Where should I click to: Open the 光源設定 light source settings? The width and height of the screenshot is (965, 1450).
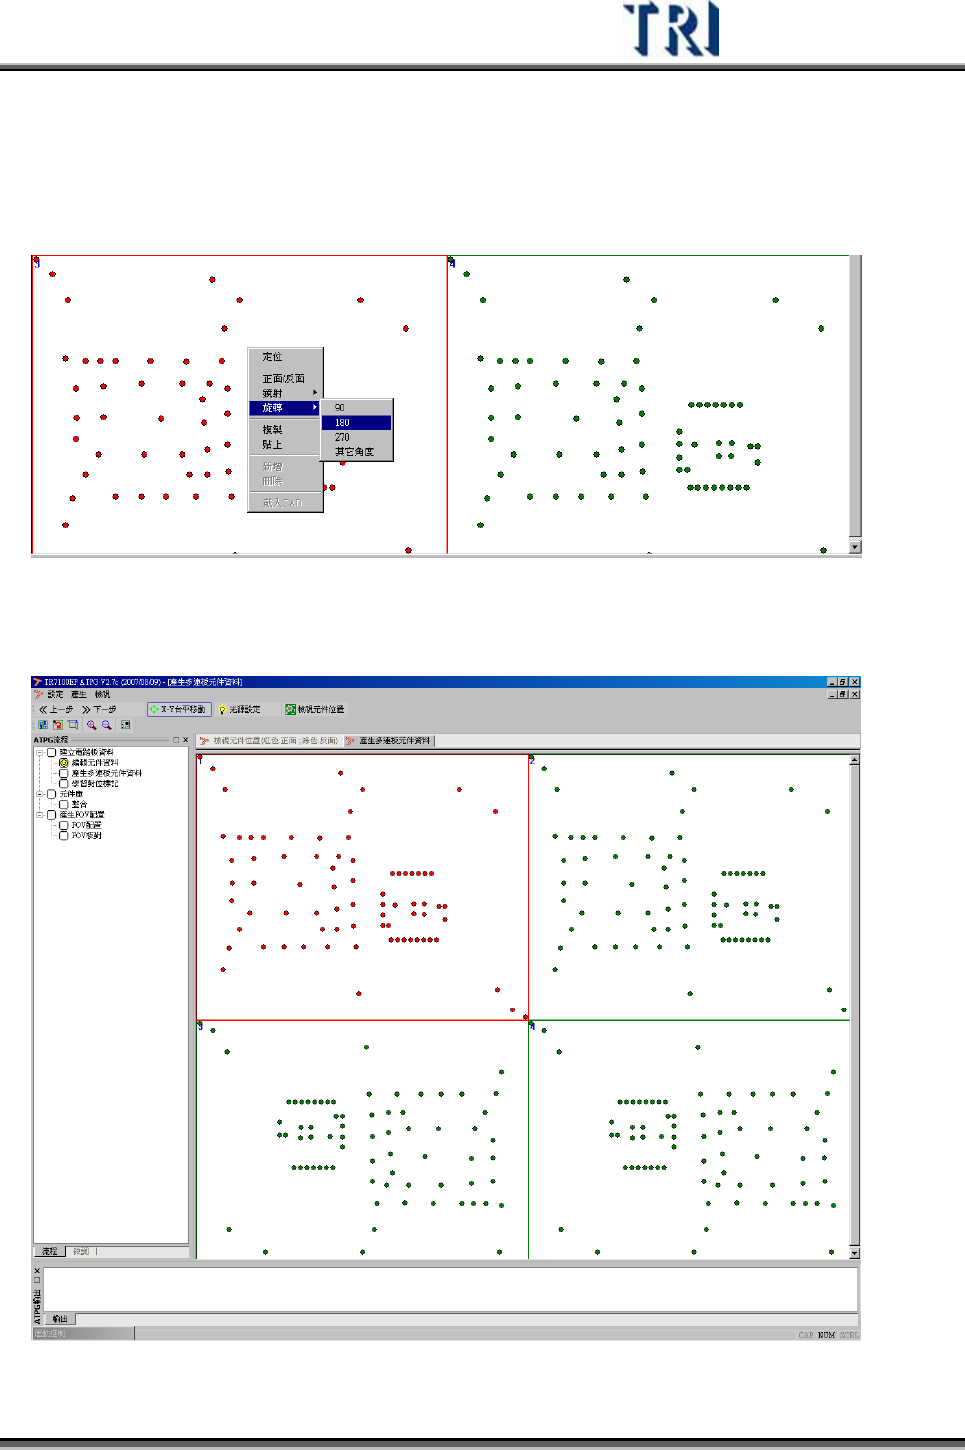point(240,709)
